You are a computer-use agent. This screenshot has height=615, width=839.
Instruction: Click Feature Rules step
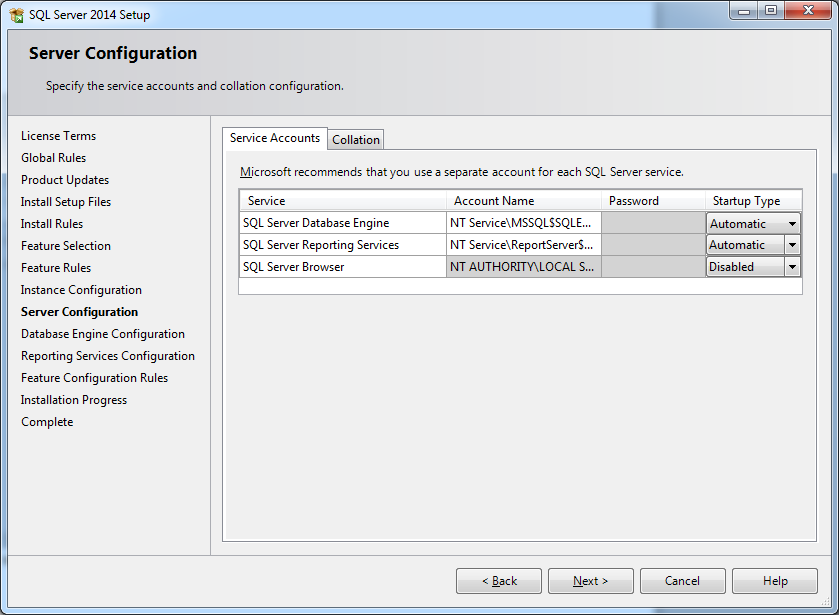tap(56, 268)
